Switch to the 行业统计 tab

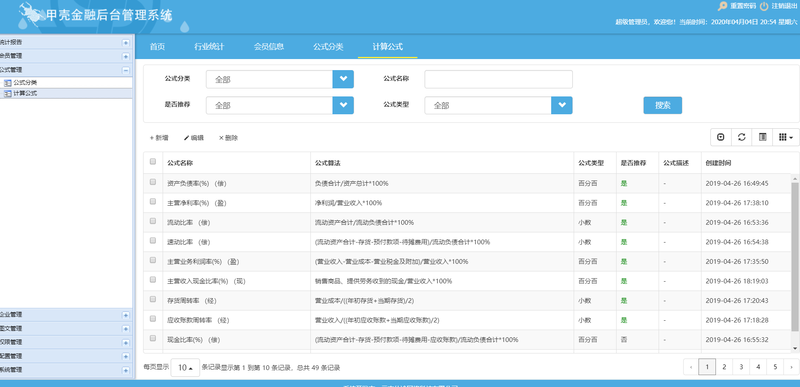tap(209, 47)
